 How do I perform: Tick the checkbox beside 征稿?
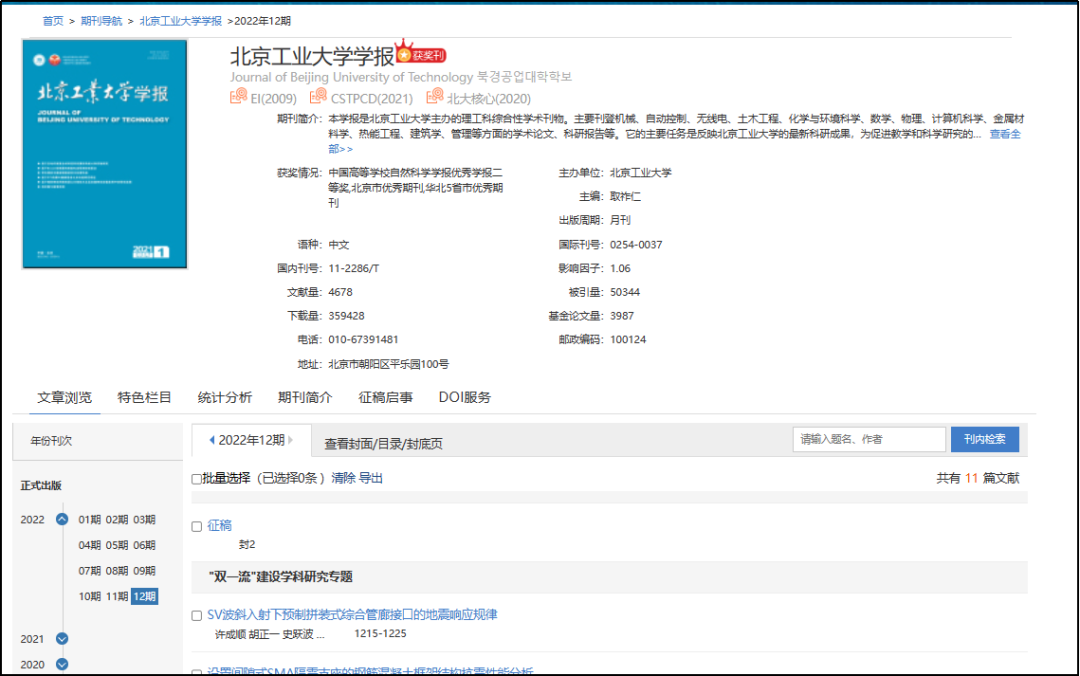tap(196, 526)
